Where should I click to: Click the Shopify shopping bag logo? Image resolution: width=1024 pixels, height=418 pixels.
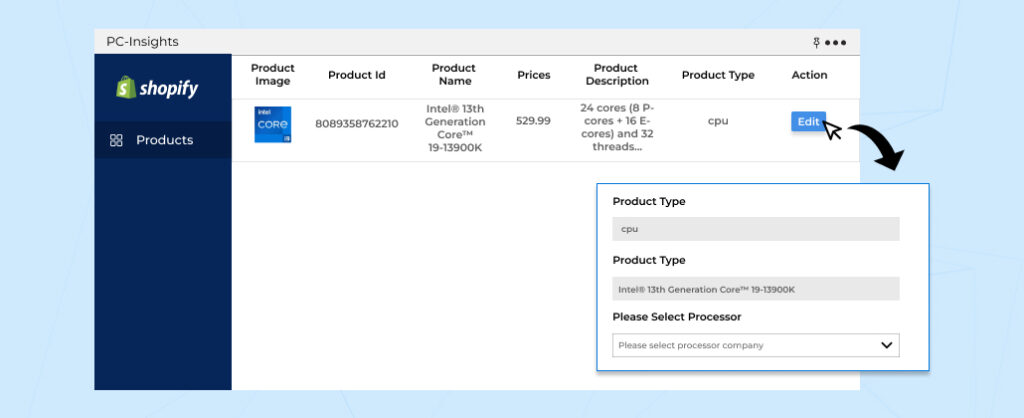(126, 88)
